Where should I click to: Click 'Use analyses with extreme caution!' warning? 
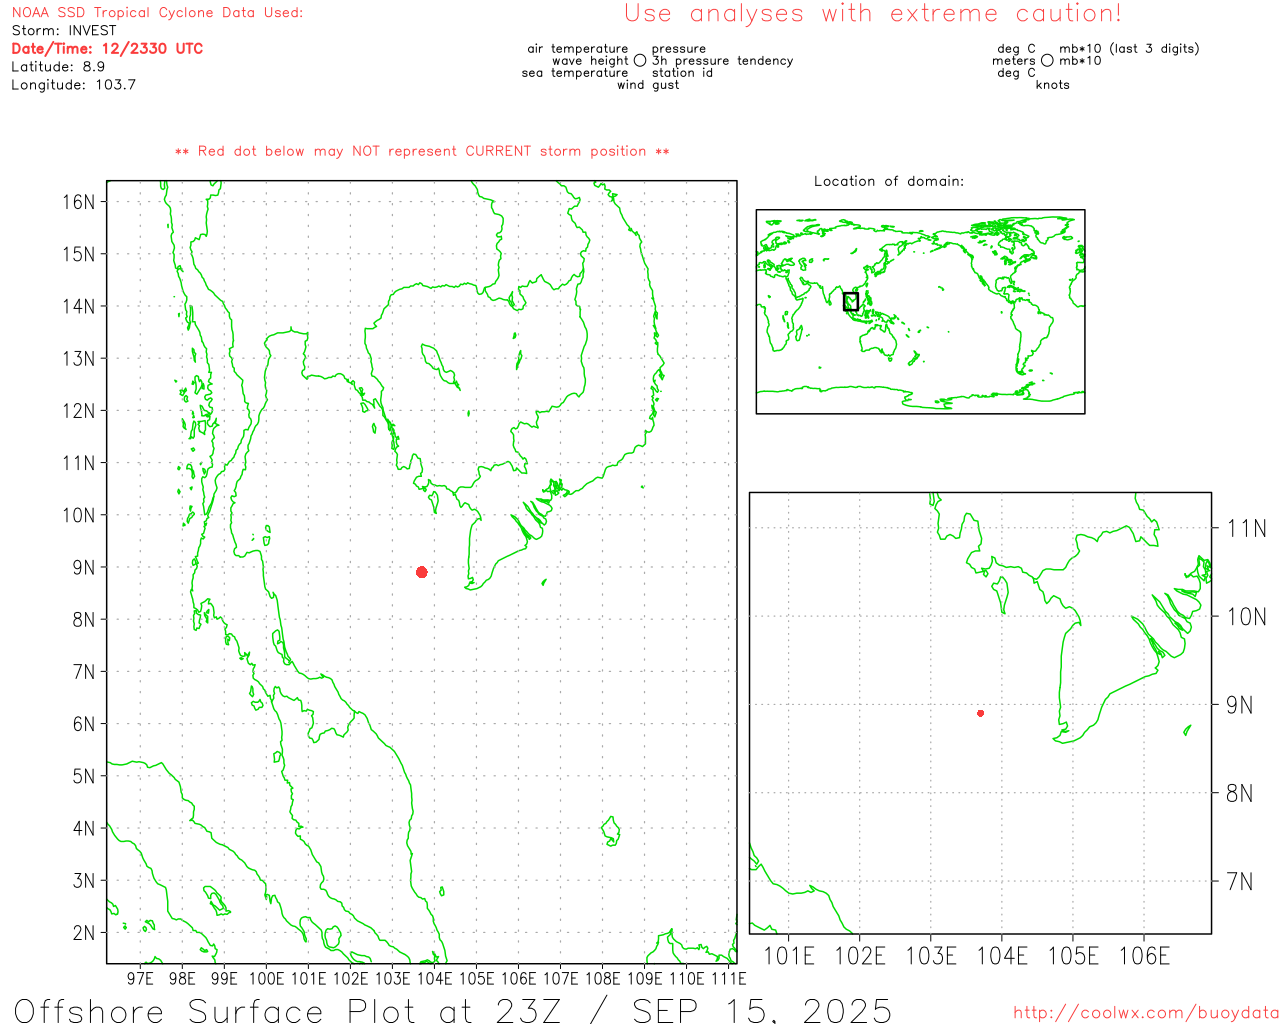pyautogui.click(x=873, y=14)
